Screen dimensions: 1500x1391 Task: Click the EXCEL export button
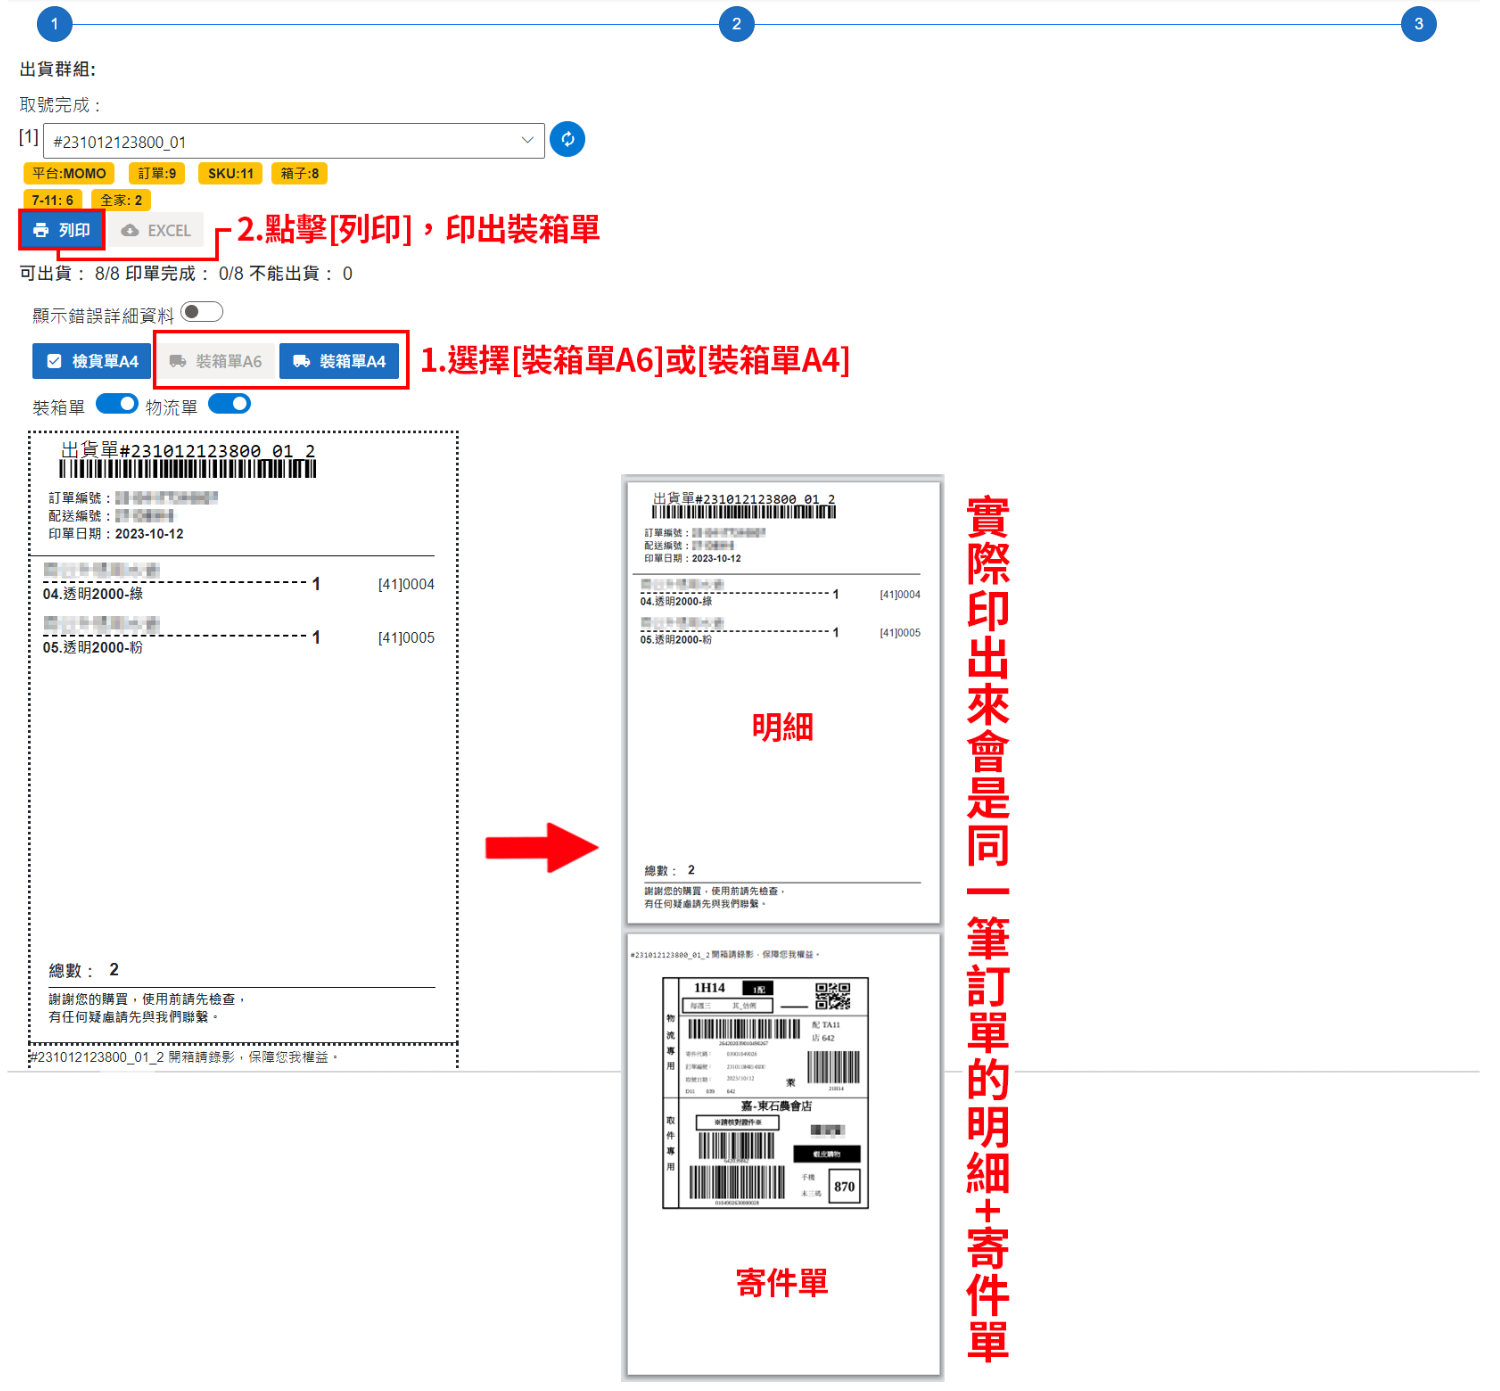156,230
